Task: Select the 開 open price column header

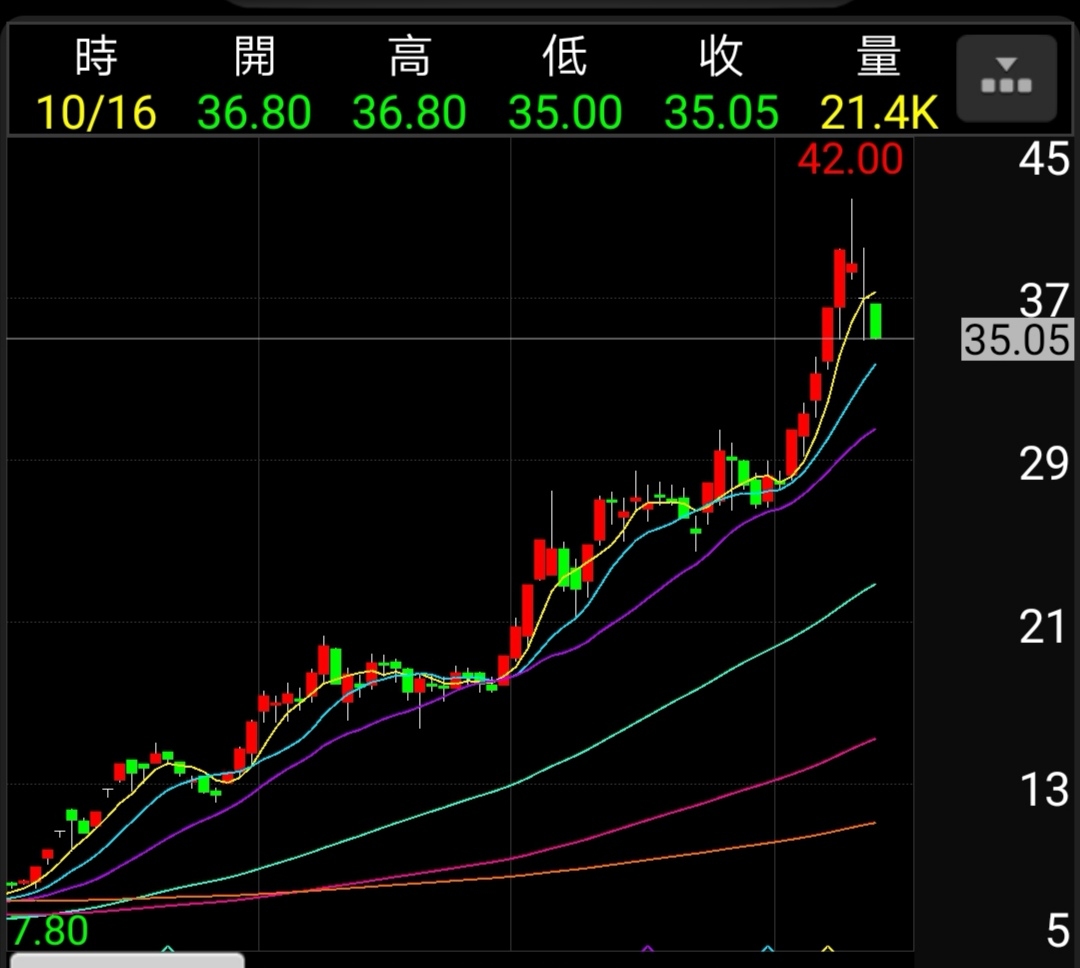Action: tap(254, 58)
